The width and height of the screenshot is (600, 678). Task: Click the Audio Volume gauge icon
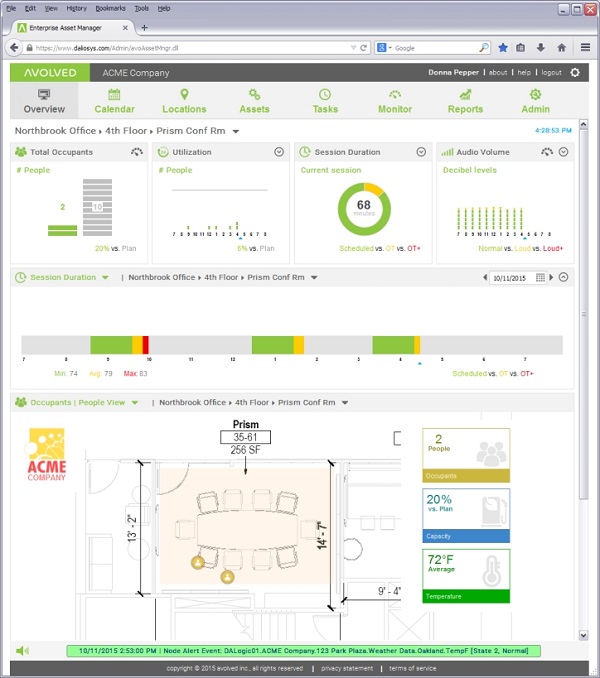point(547,152)
